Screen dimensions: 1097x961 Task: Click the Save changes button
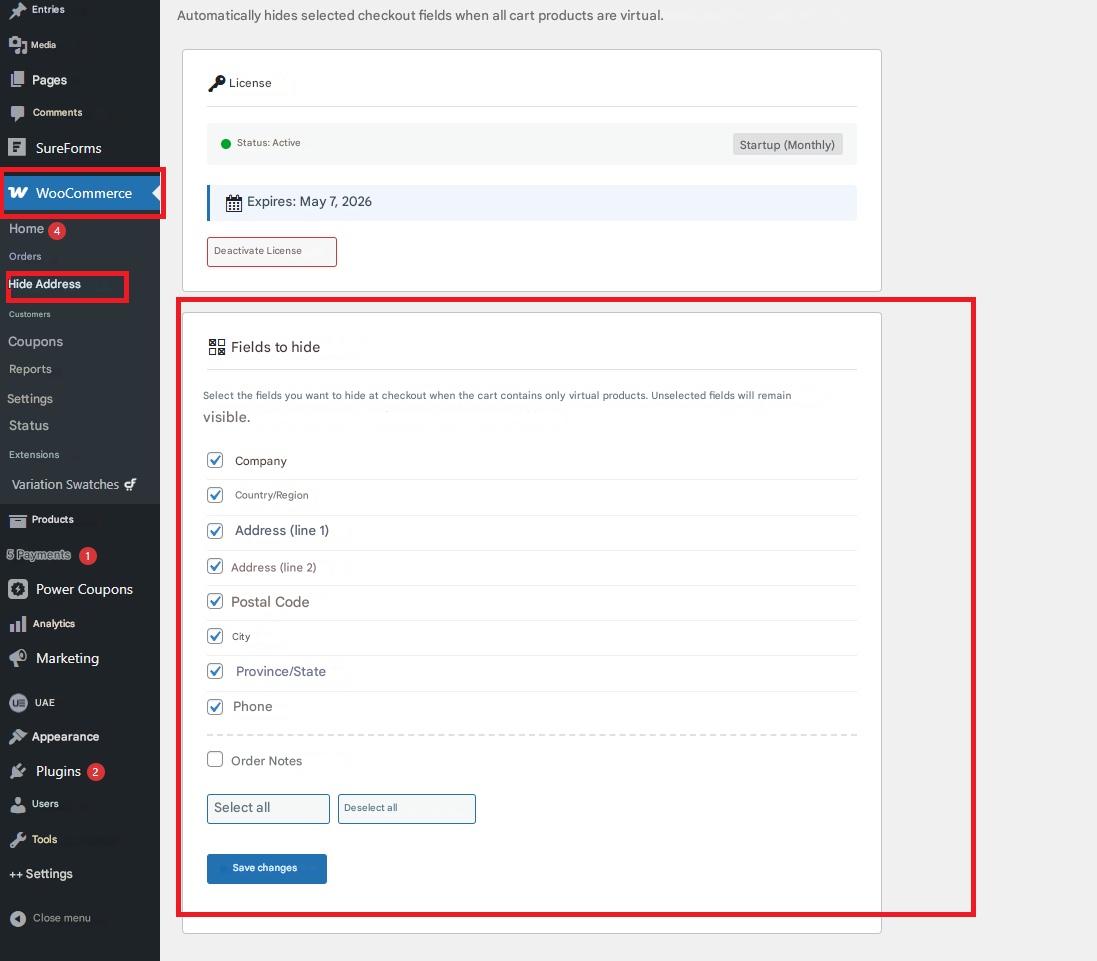pos(266,868)
